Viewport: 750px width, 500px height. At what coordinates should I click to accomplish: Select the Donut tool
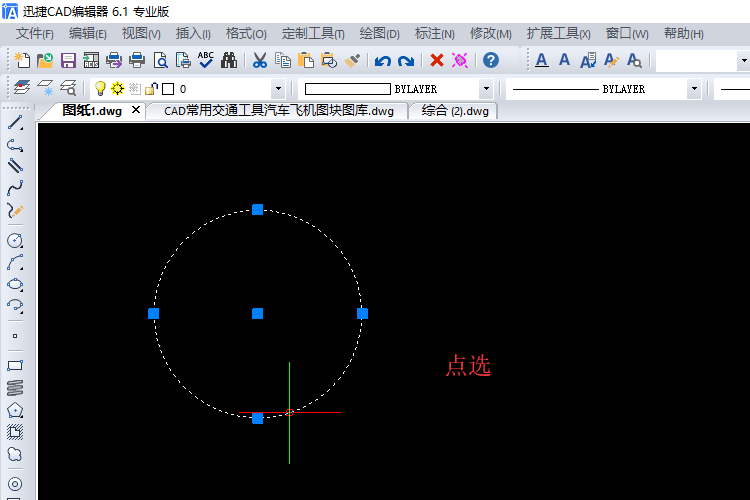(15, 484)
